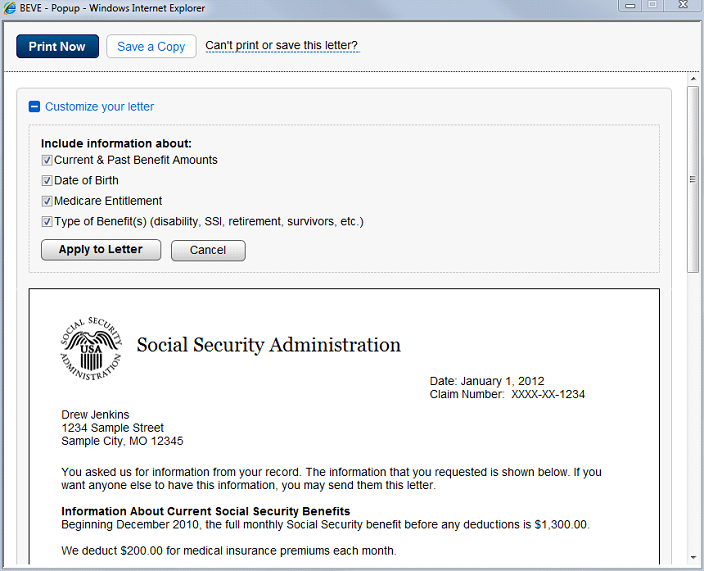Image resolution: width=704 pixels, height=571 pixels.
Task: Click the Customize your letter link text
Action: tap(99, 107)
